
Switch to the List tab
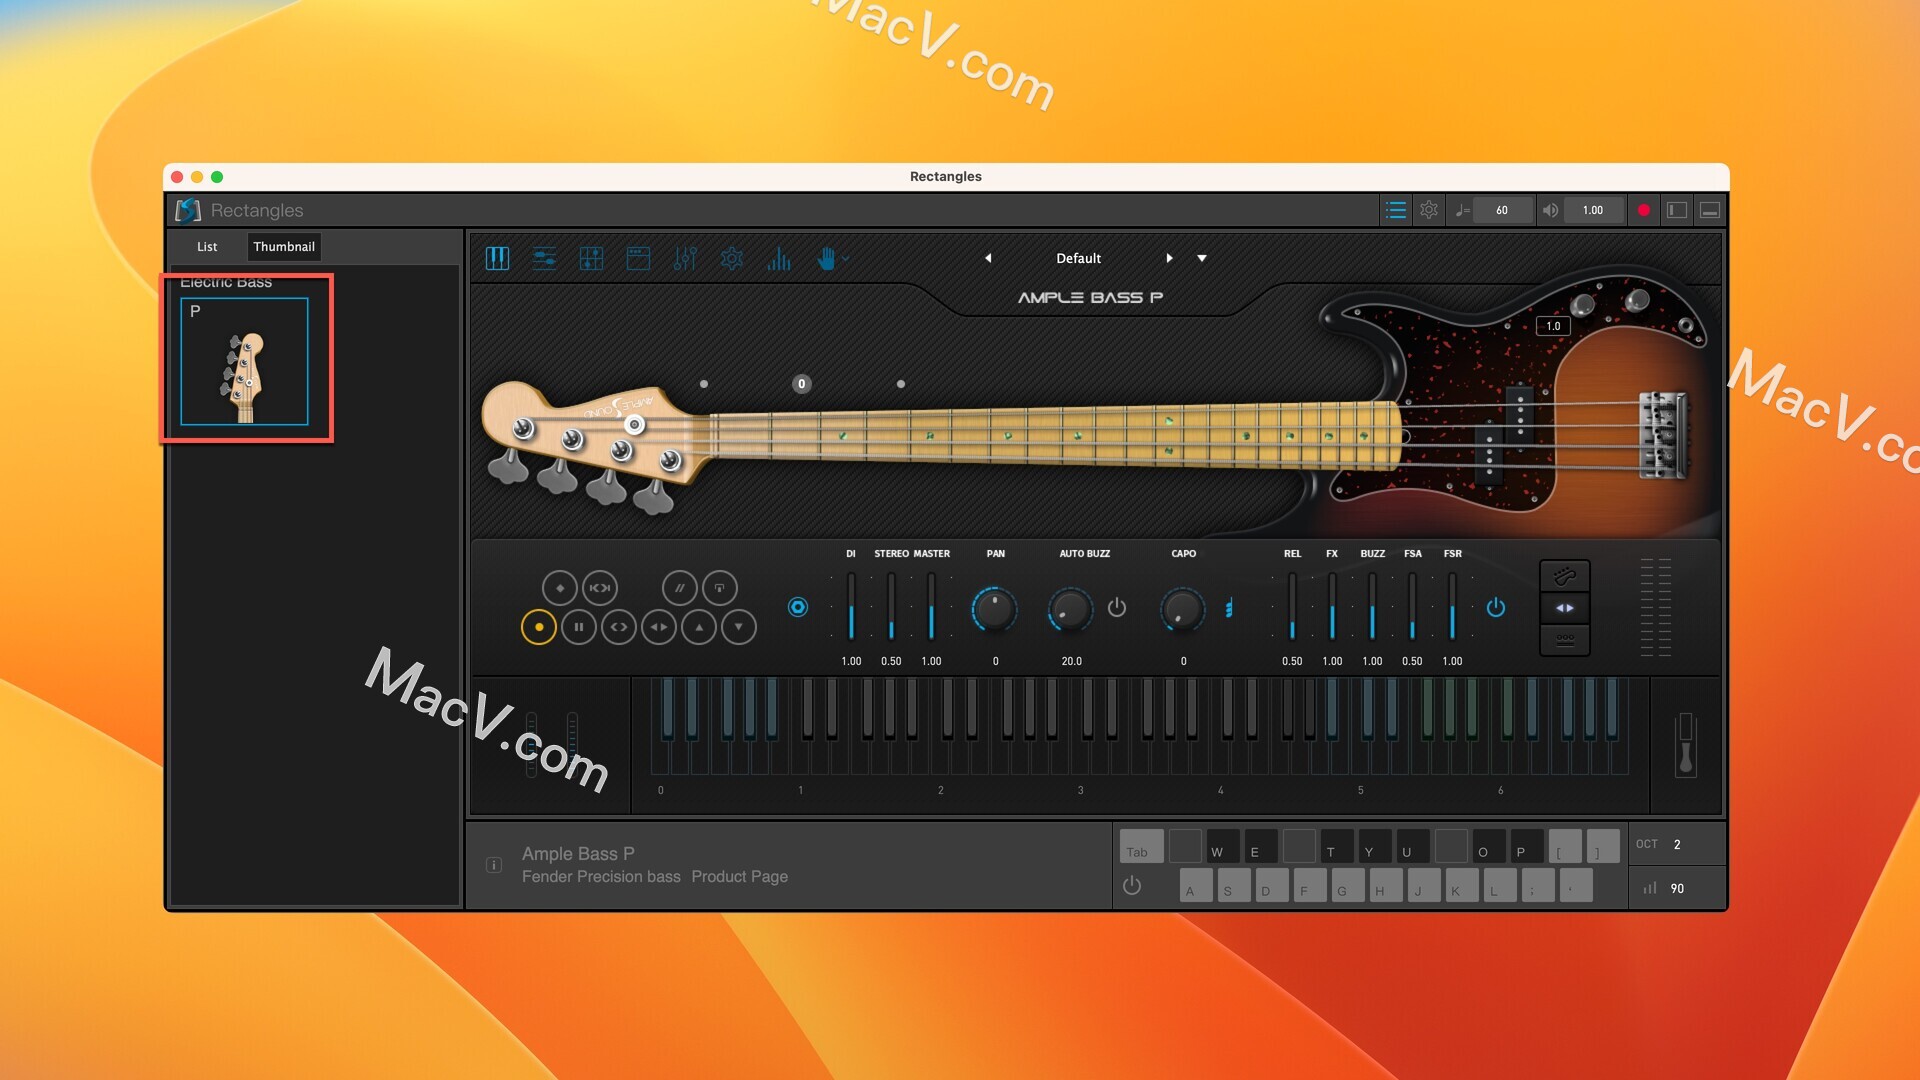(x=207, y=247)
